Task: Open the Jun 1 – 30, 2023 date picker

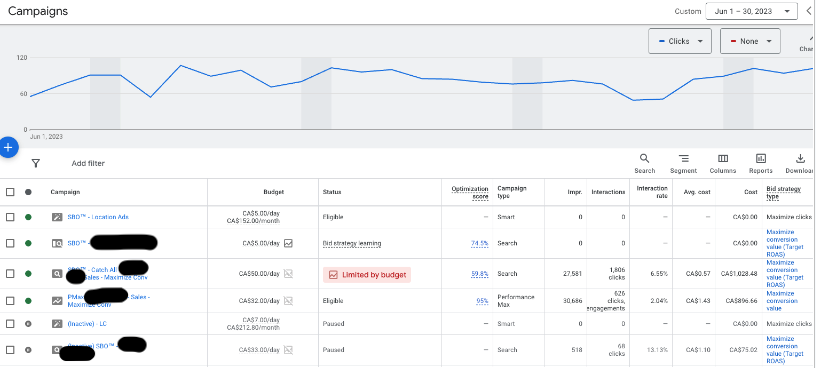Action: click(x=751, y=11)
